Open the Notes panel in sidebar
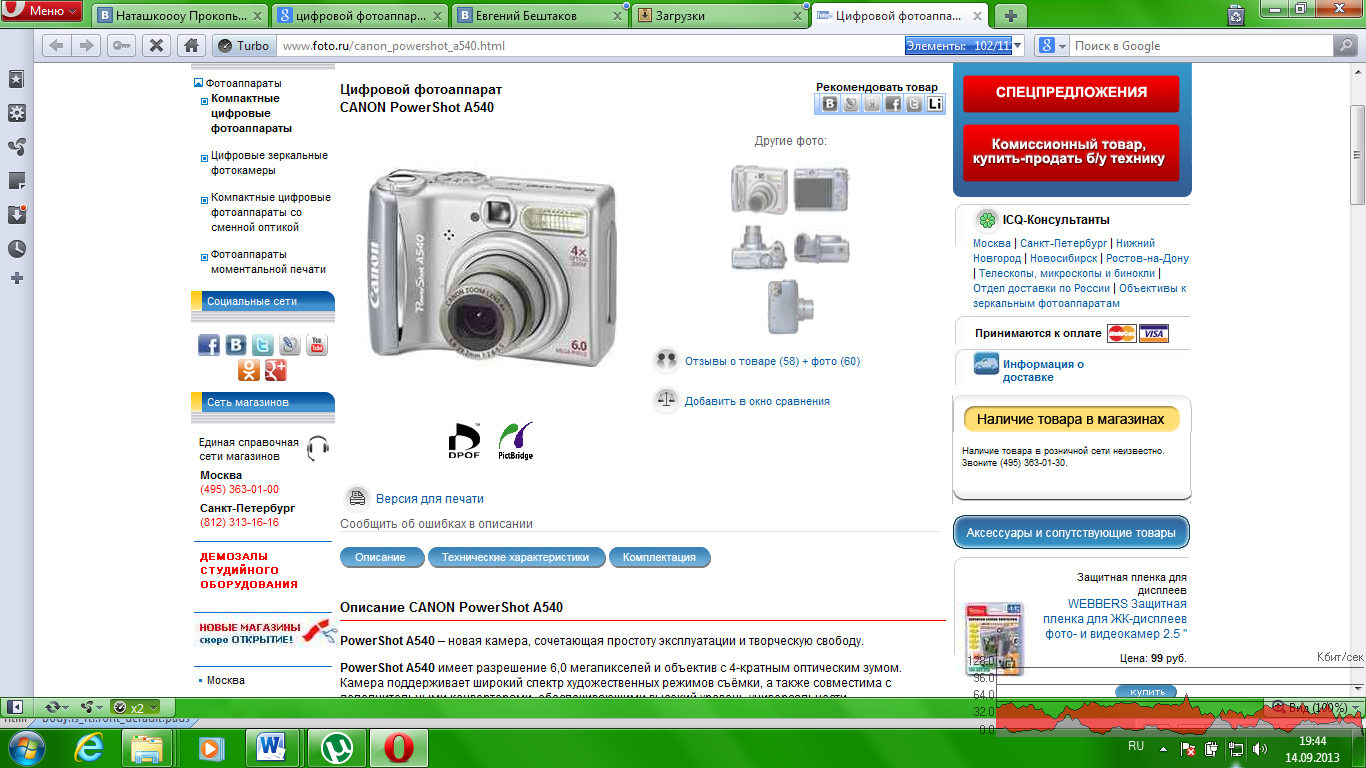 17,181
